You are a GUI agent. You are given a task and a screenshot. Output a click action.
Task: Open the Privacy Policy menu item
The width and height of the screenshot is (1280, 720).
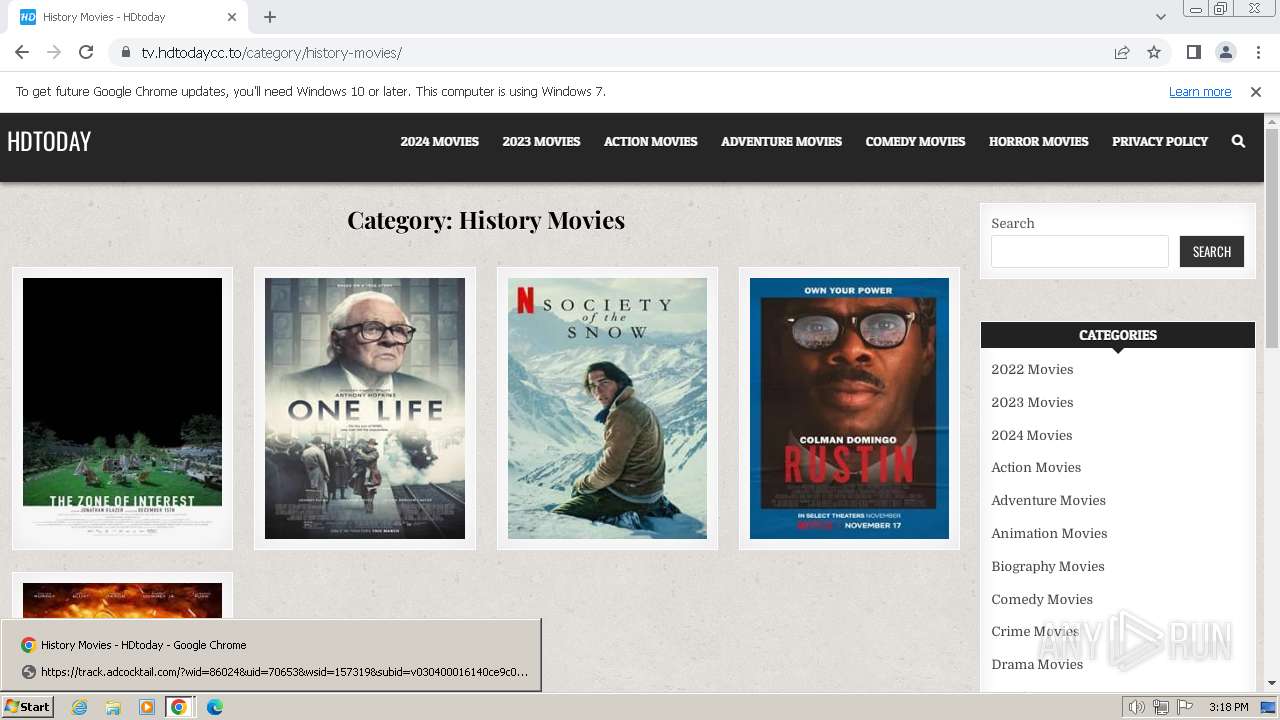tap(1160, 141)
